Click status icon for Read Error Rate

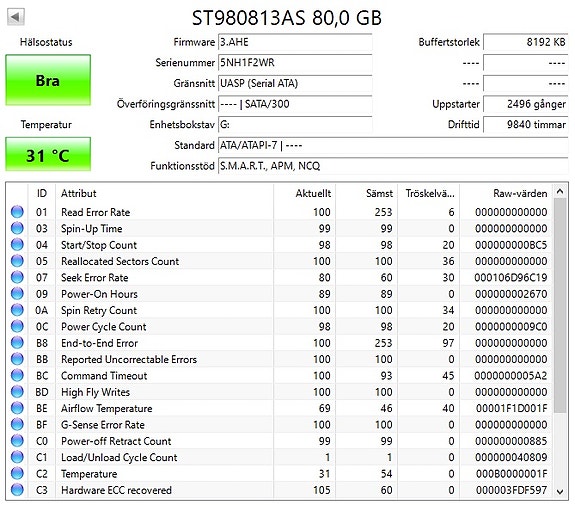tap(17, 212)
